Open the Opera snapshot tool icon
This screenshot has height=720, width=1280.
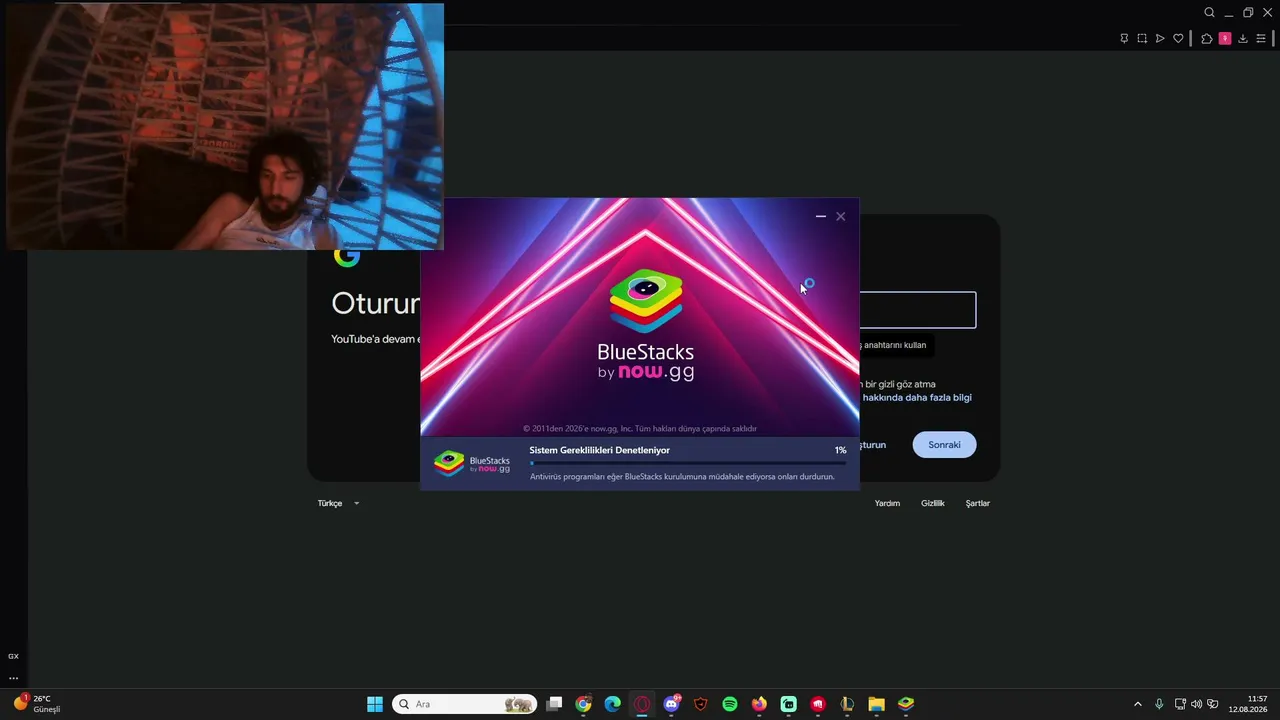(1142, 39)
